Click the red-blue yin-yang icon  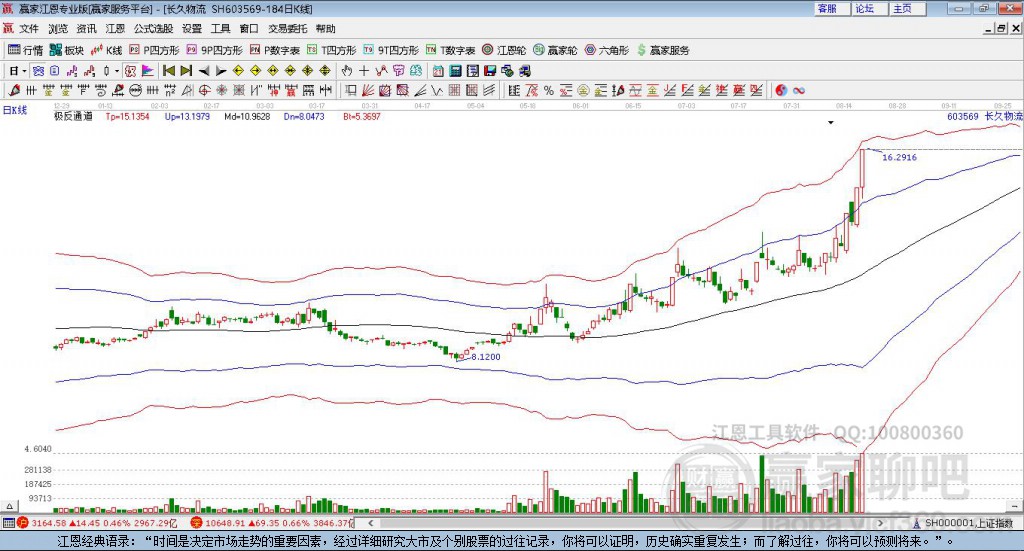click(x=781, y=90)
